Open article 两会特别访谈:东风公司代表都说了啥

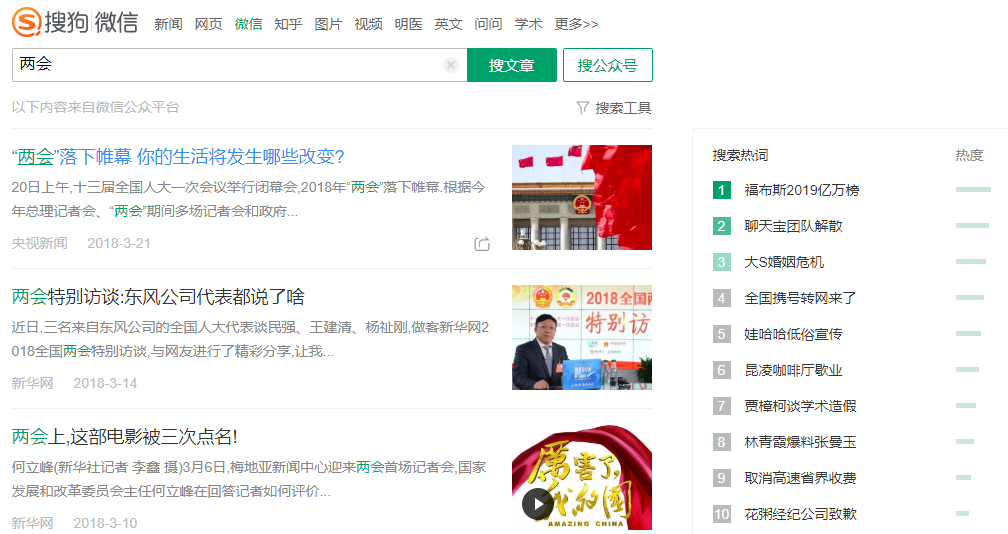point(158,297)
